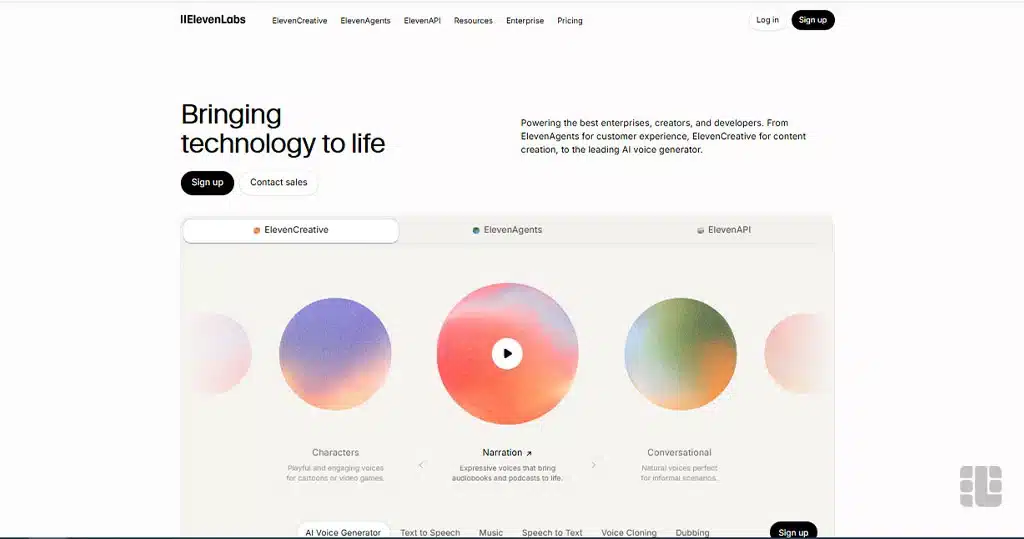The height and width of the screenshot is (539, 1024).
Task: Click the faded orb right of Conversational
Action: tap(795, 353)
